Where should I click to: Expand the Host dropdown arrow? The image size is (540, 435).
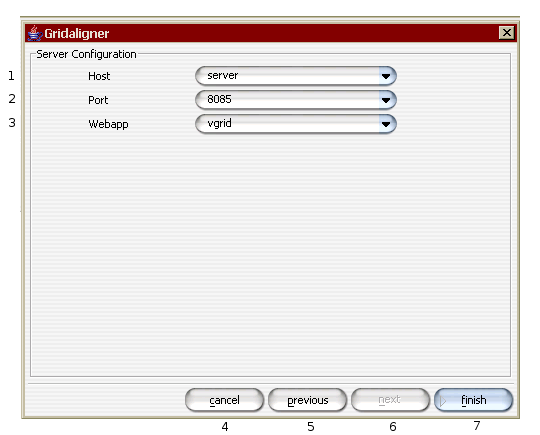click(x=386, y=76)
